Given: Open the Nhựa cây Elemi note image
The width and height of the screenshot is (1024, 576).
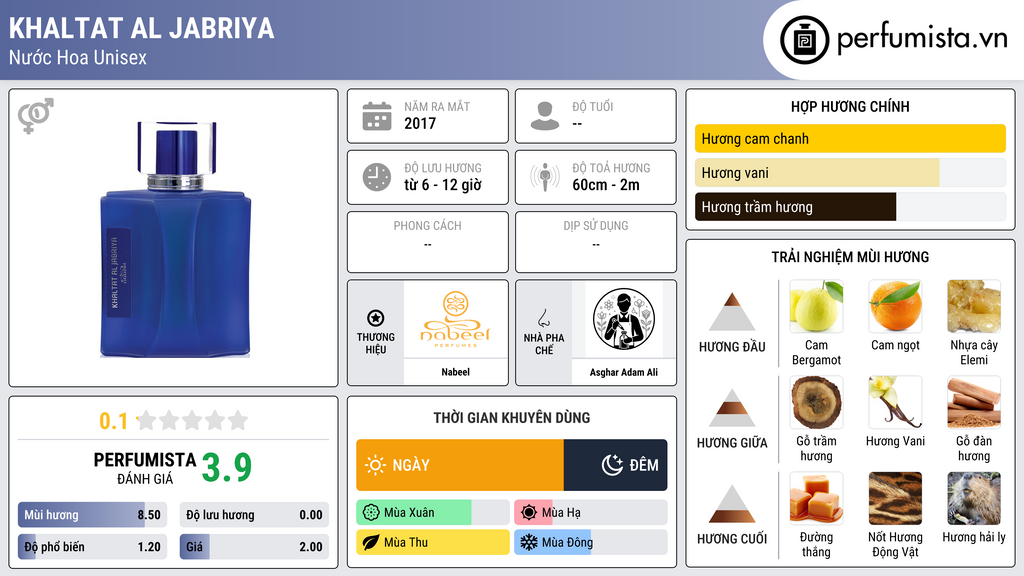Looking at the screenshot, I should point(974,306).
